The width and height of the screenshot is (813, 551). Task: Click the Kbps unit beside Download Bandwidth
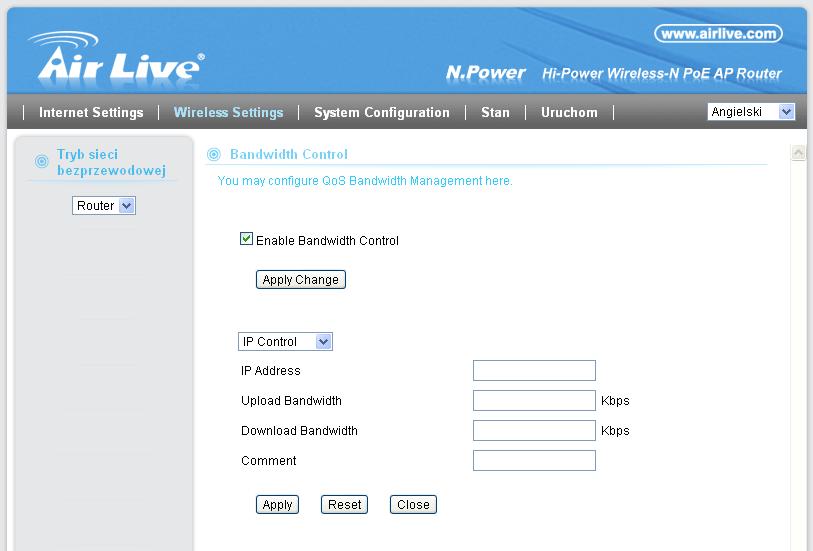[x=615, y=431]
